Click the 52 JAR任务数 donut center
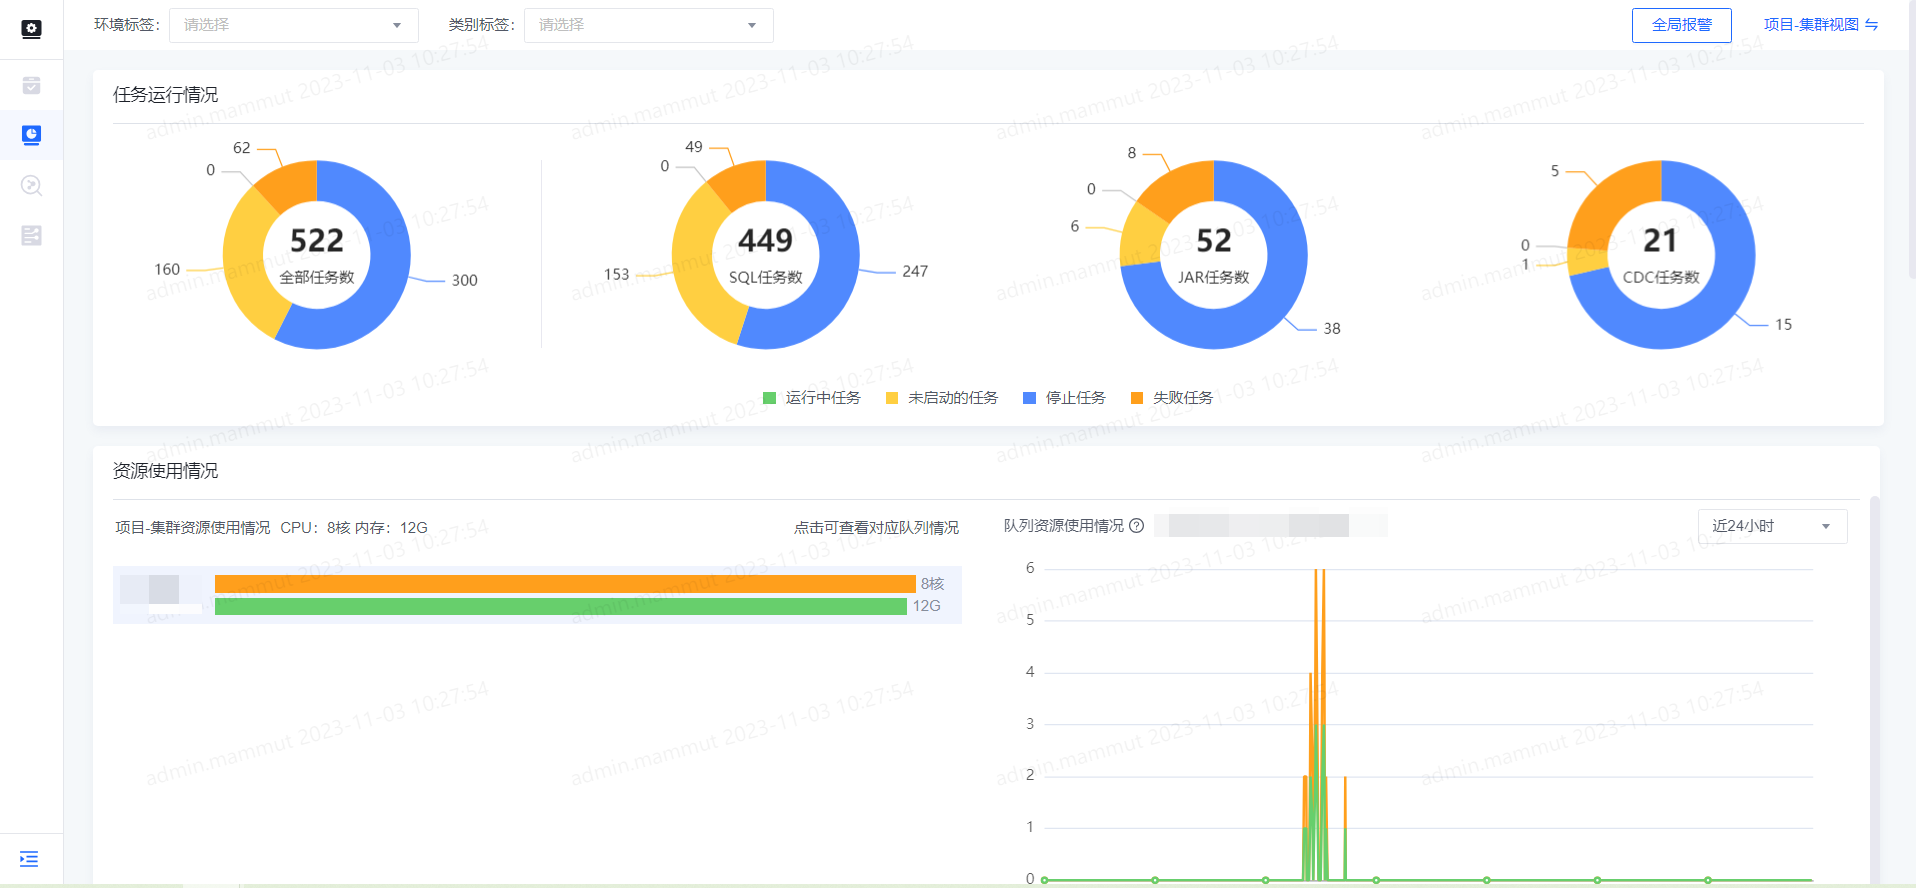The width and height of the screenshot is (1916, 888). point(1214,254)
